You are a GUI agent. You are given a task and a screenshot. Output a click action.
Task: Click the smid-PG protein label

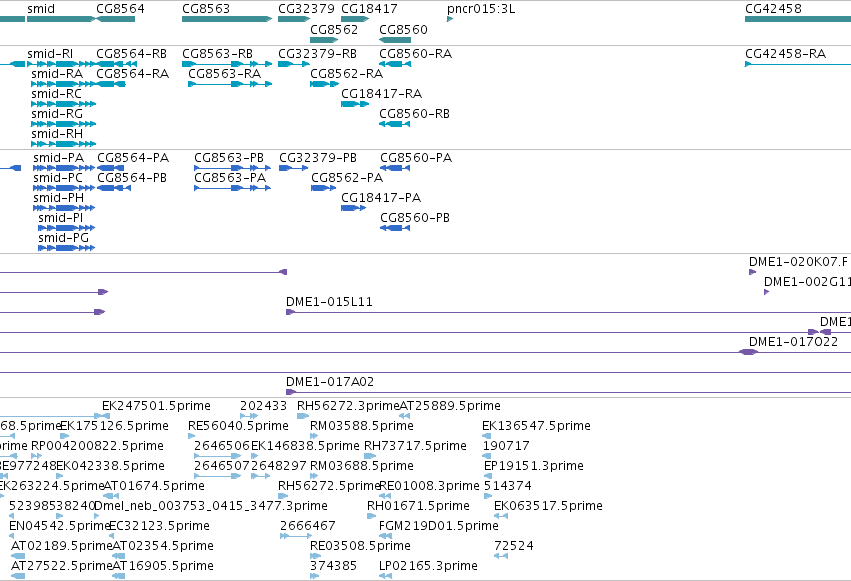pyautogui.click(x=63, y=238)
